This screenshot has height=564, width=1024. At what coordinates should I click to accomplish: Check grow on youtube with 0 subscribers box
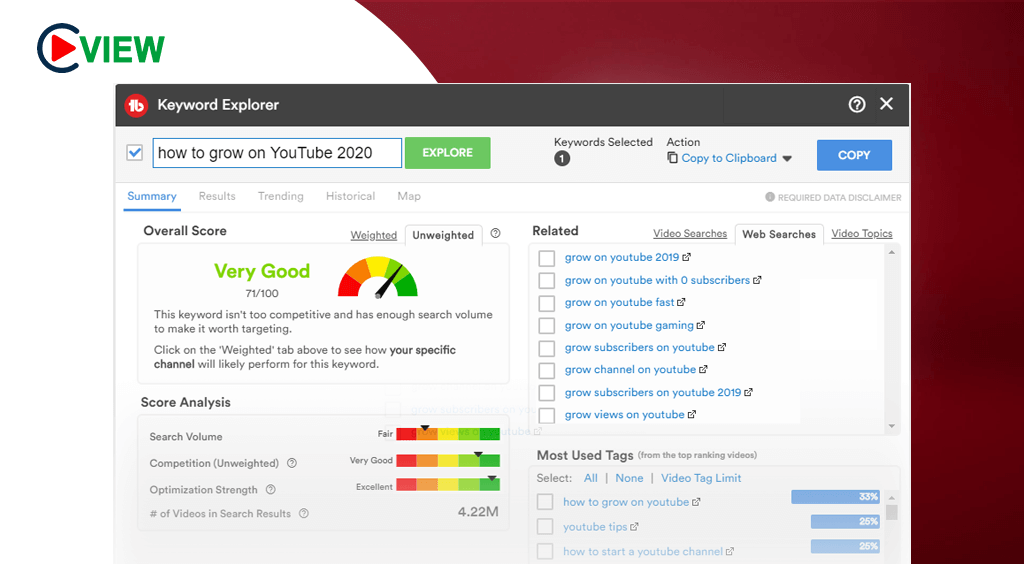coord(547,281)
